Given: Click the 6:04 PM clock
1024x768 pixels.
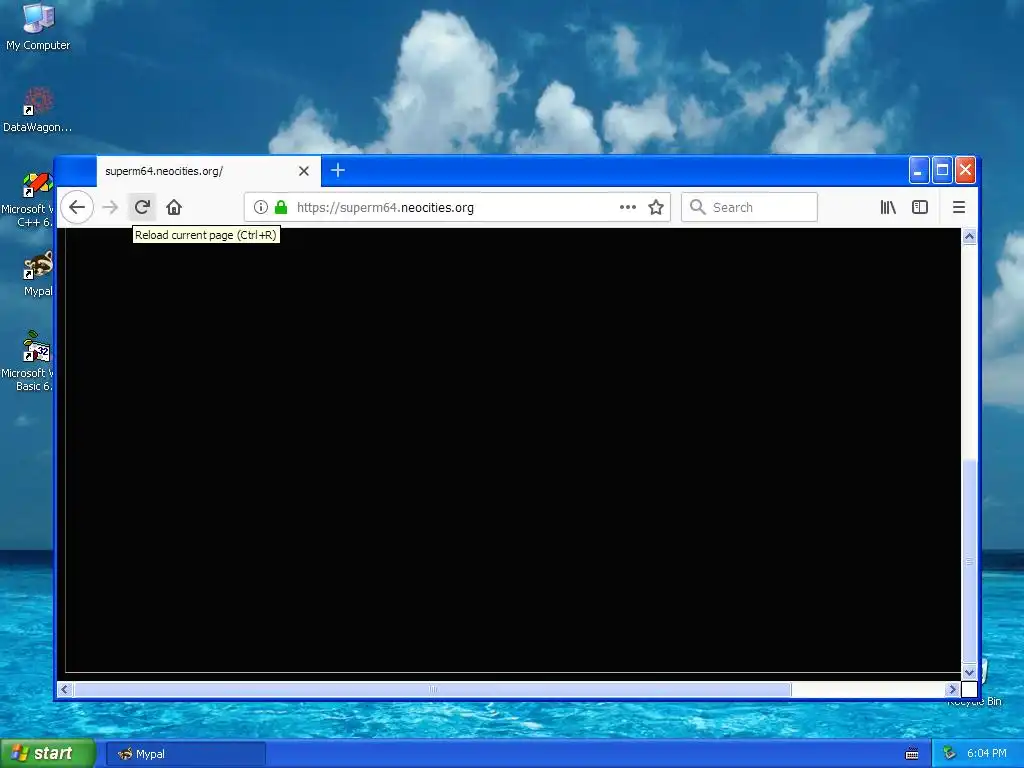Looking at the screenshot, I should [x=987, y=754].
